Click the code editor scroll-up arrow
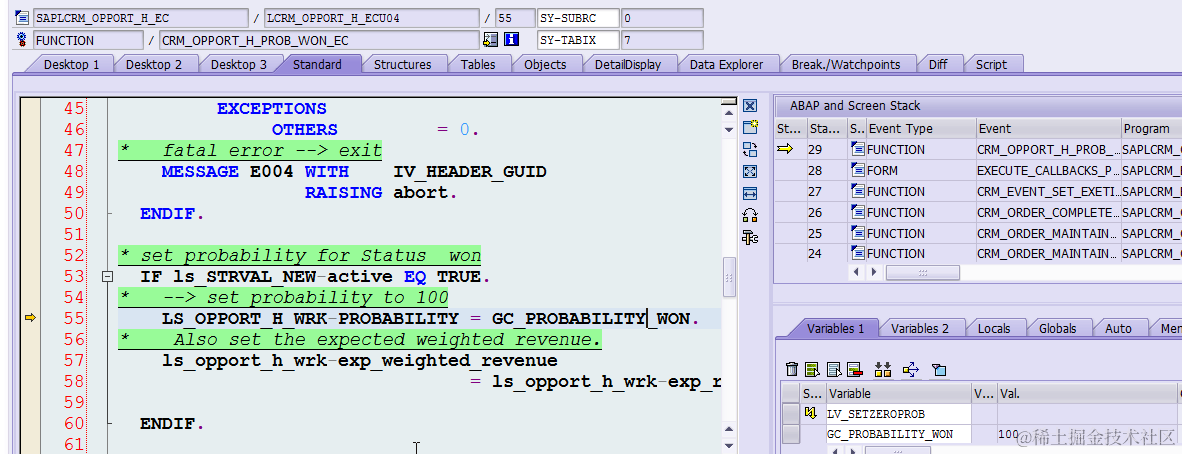Viewport: 1182px width, 454px height. [727, 112]
